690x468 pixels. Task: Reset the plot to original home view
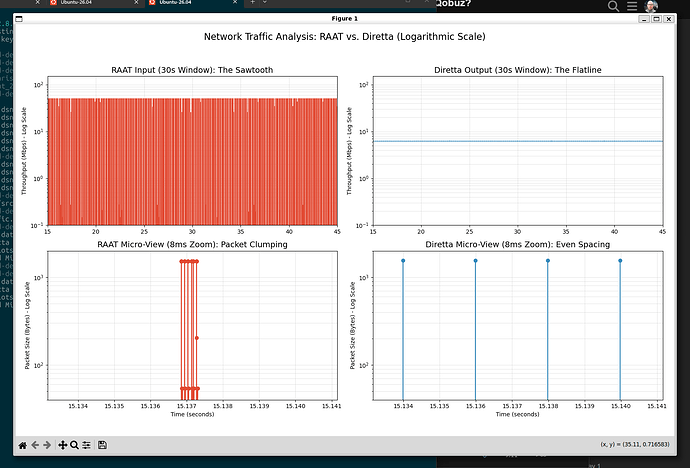(22, 445)
